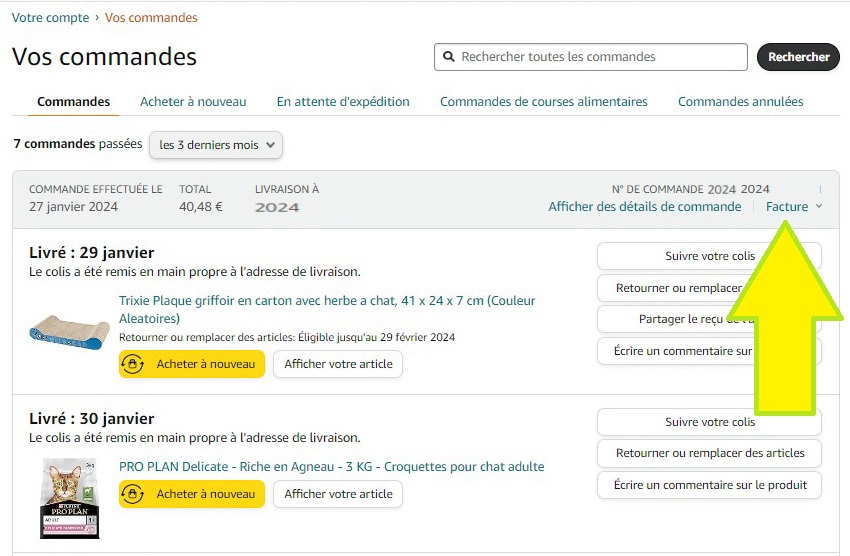The image size is (850, 556).
Task: Switch to the 'Acheter à nouveau' tab
Action: coord(193,101)
